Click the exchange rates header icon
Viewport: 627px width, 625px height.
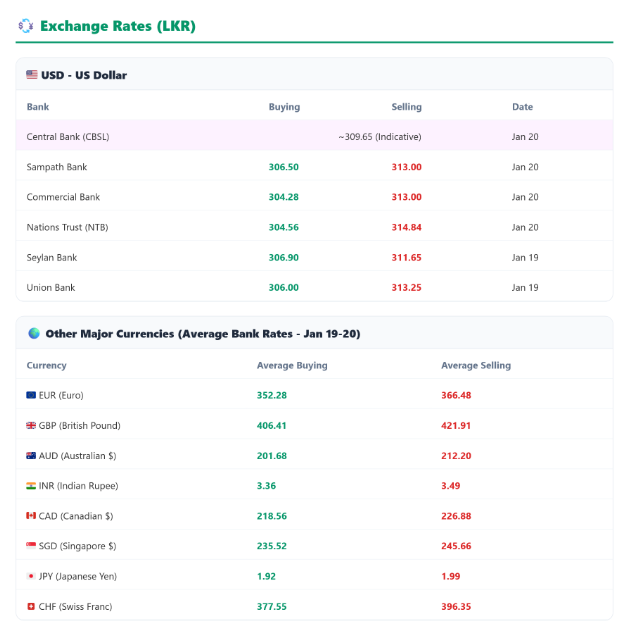(26, 26)
